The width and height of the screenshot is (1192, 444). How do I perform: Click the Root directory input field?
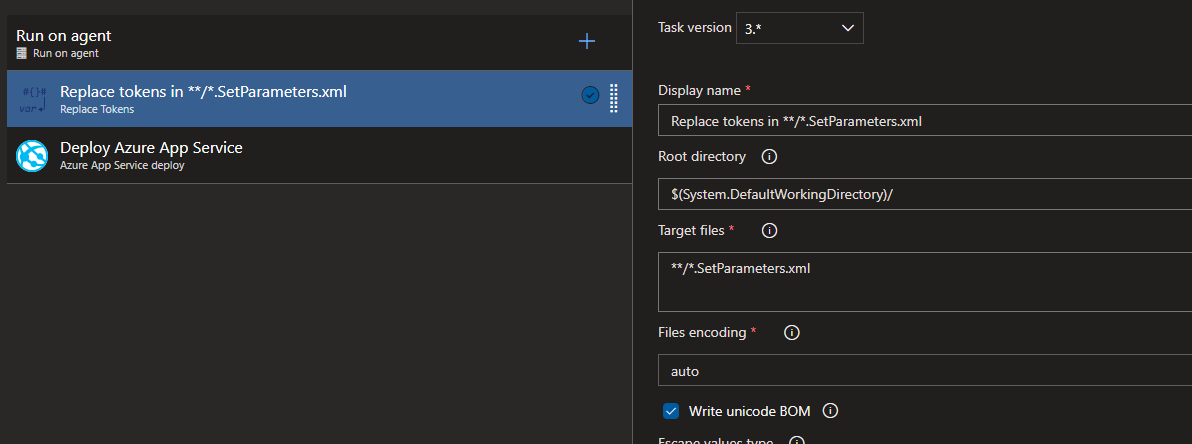click(924, 194)
